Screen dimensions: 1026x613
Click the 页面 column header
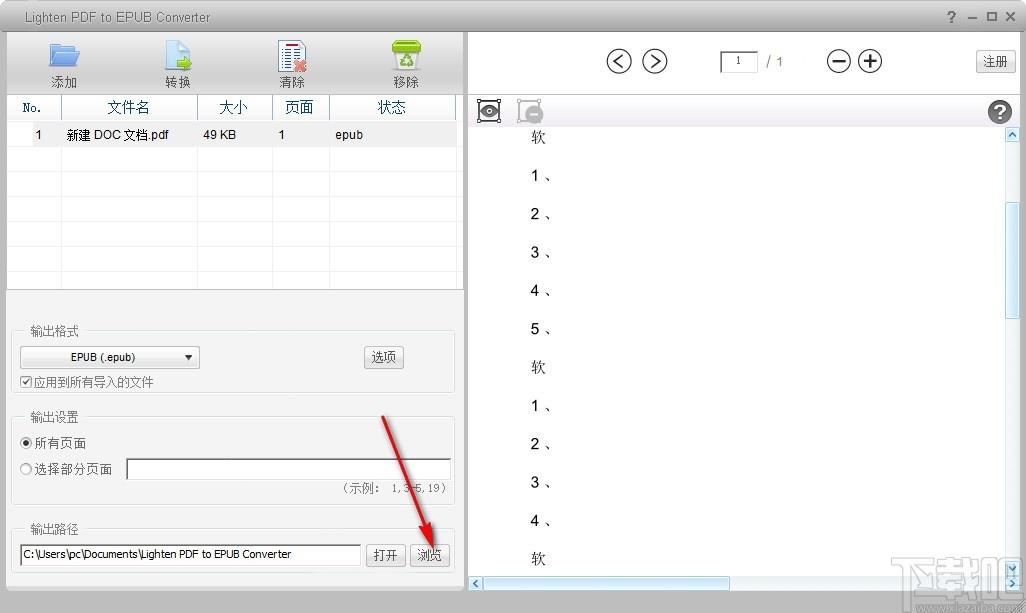click(300, 107)
